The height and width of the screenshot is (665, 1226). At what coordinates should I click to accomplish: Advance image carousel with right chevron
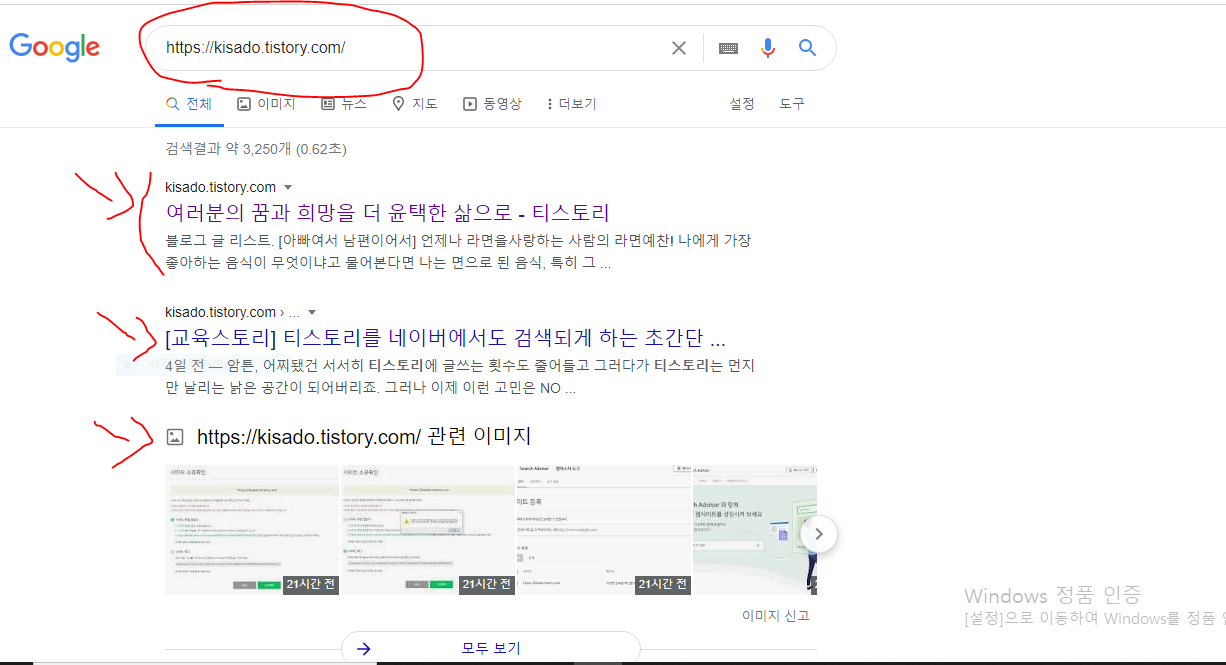(x=818, y=534)
